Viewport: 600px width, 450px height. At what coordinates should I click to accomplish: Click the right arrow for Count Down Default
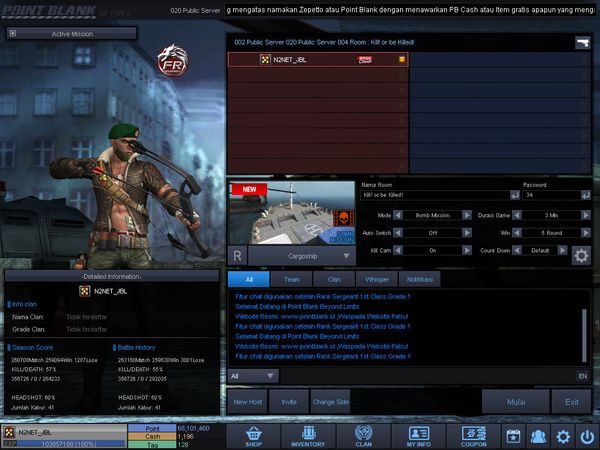[562, 250]
